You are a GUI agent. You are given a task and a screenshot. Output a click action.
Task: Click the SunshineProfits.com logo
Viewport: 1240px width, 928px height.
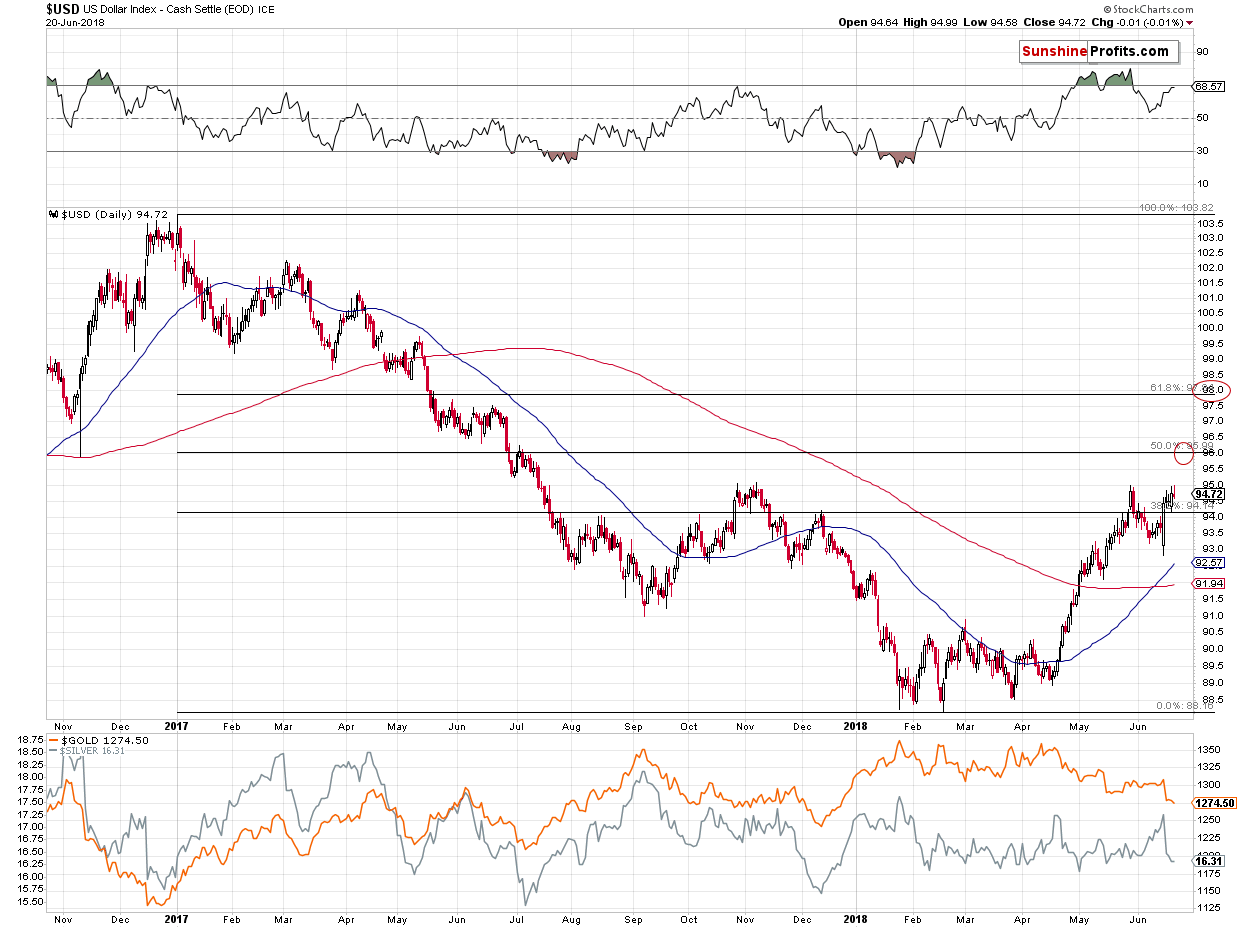1095,52
